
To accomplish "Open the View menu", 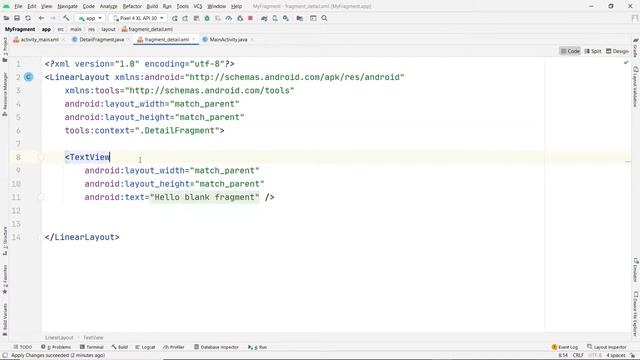I will click(x=47, y=6).
